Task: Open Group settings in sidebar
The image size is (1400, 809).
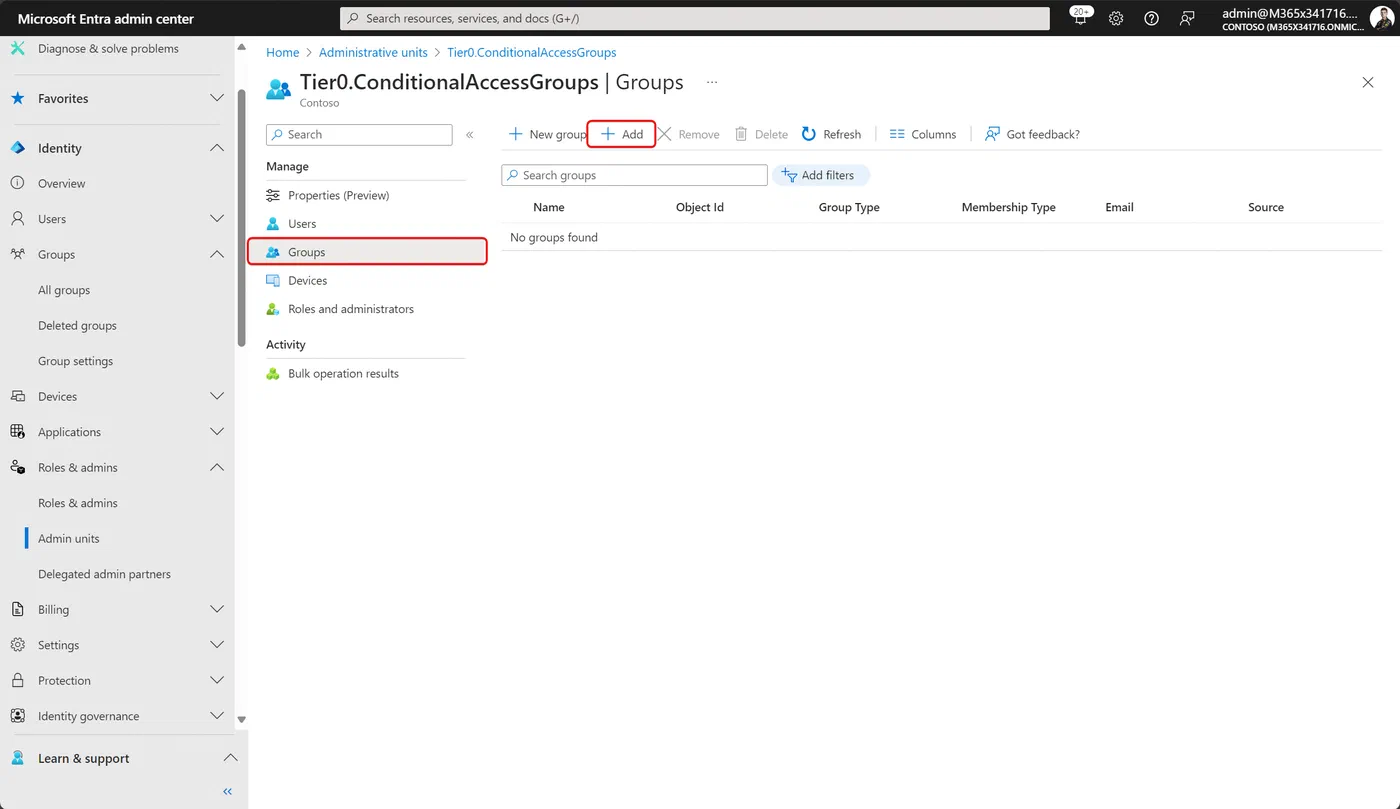Action: [x=75, y=361]
